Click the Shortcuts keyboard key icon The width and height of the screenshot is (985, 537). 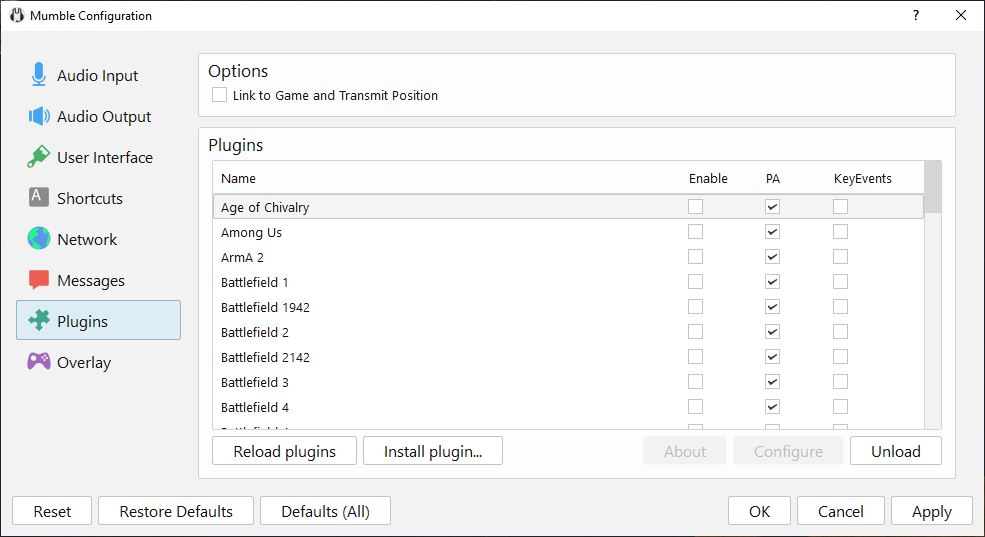click(38, 197)
